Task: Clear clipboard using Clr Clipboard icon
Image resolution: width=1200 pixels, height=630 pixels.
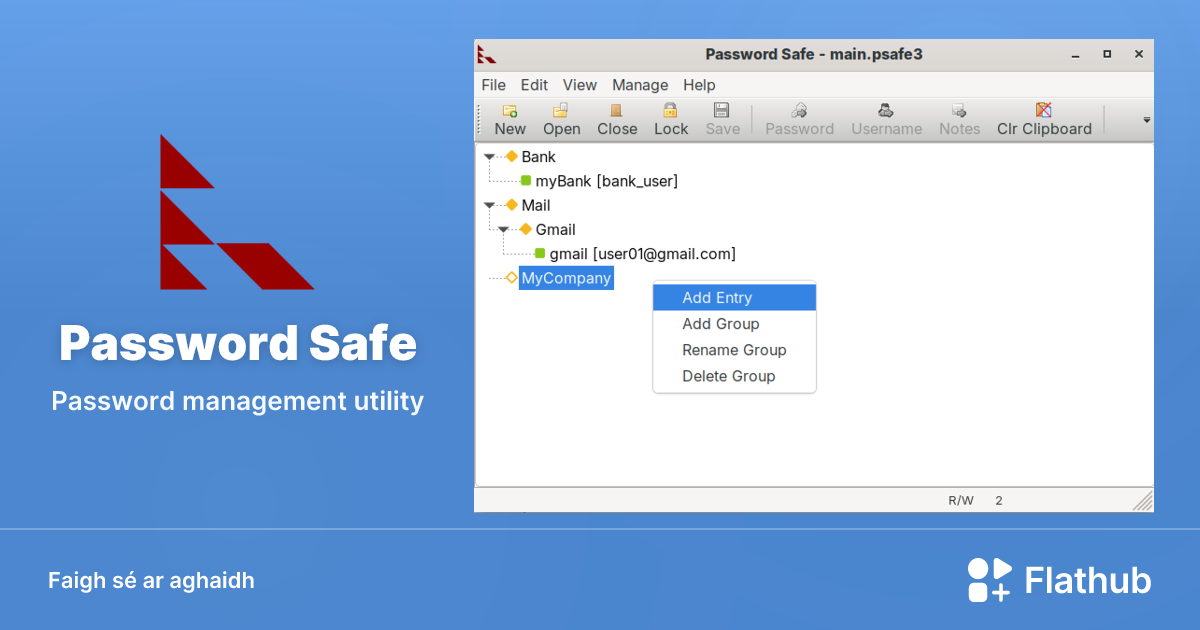Action: click(x=1043, y=119)
